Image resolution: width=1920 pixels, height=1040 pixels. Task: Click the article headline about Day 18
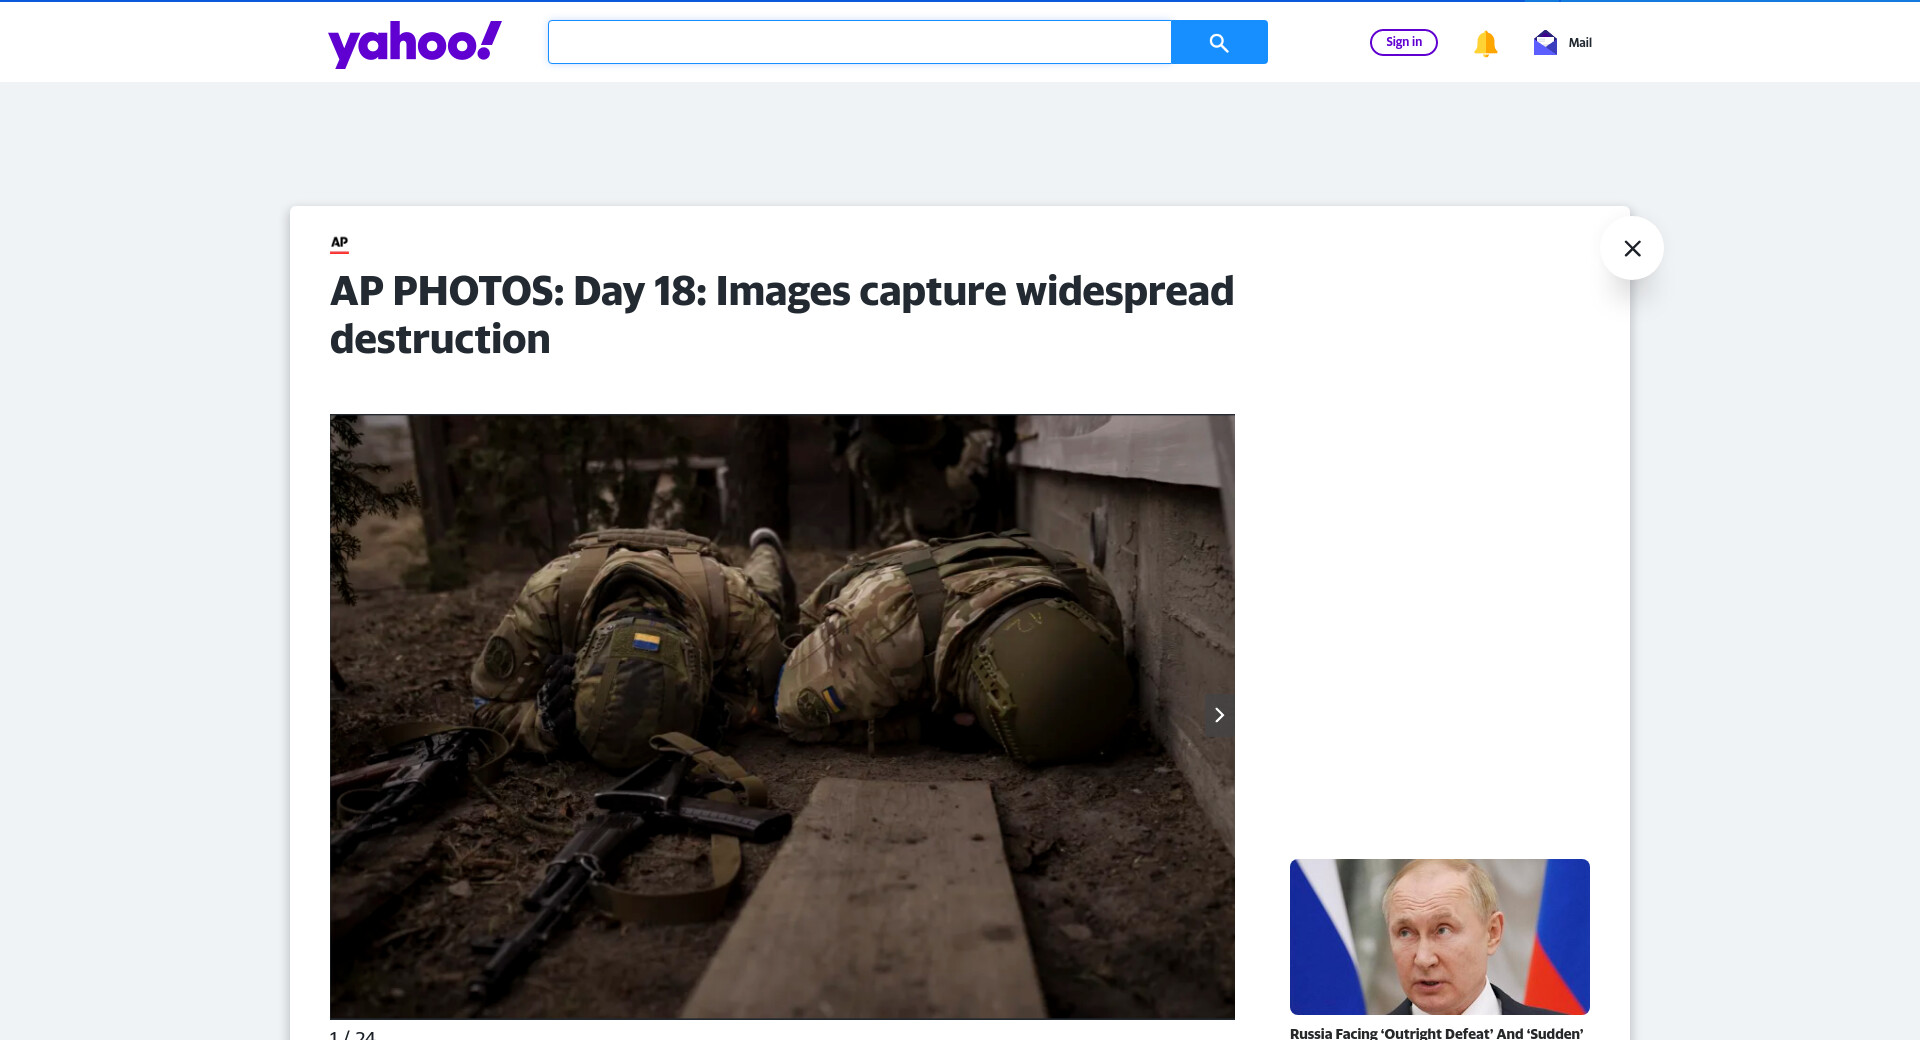pyautogui.click(x=781, y=292)
